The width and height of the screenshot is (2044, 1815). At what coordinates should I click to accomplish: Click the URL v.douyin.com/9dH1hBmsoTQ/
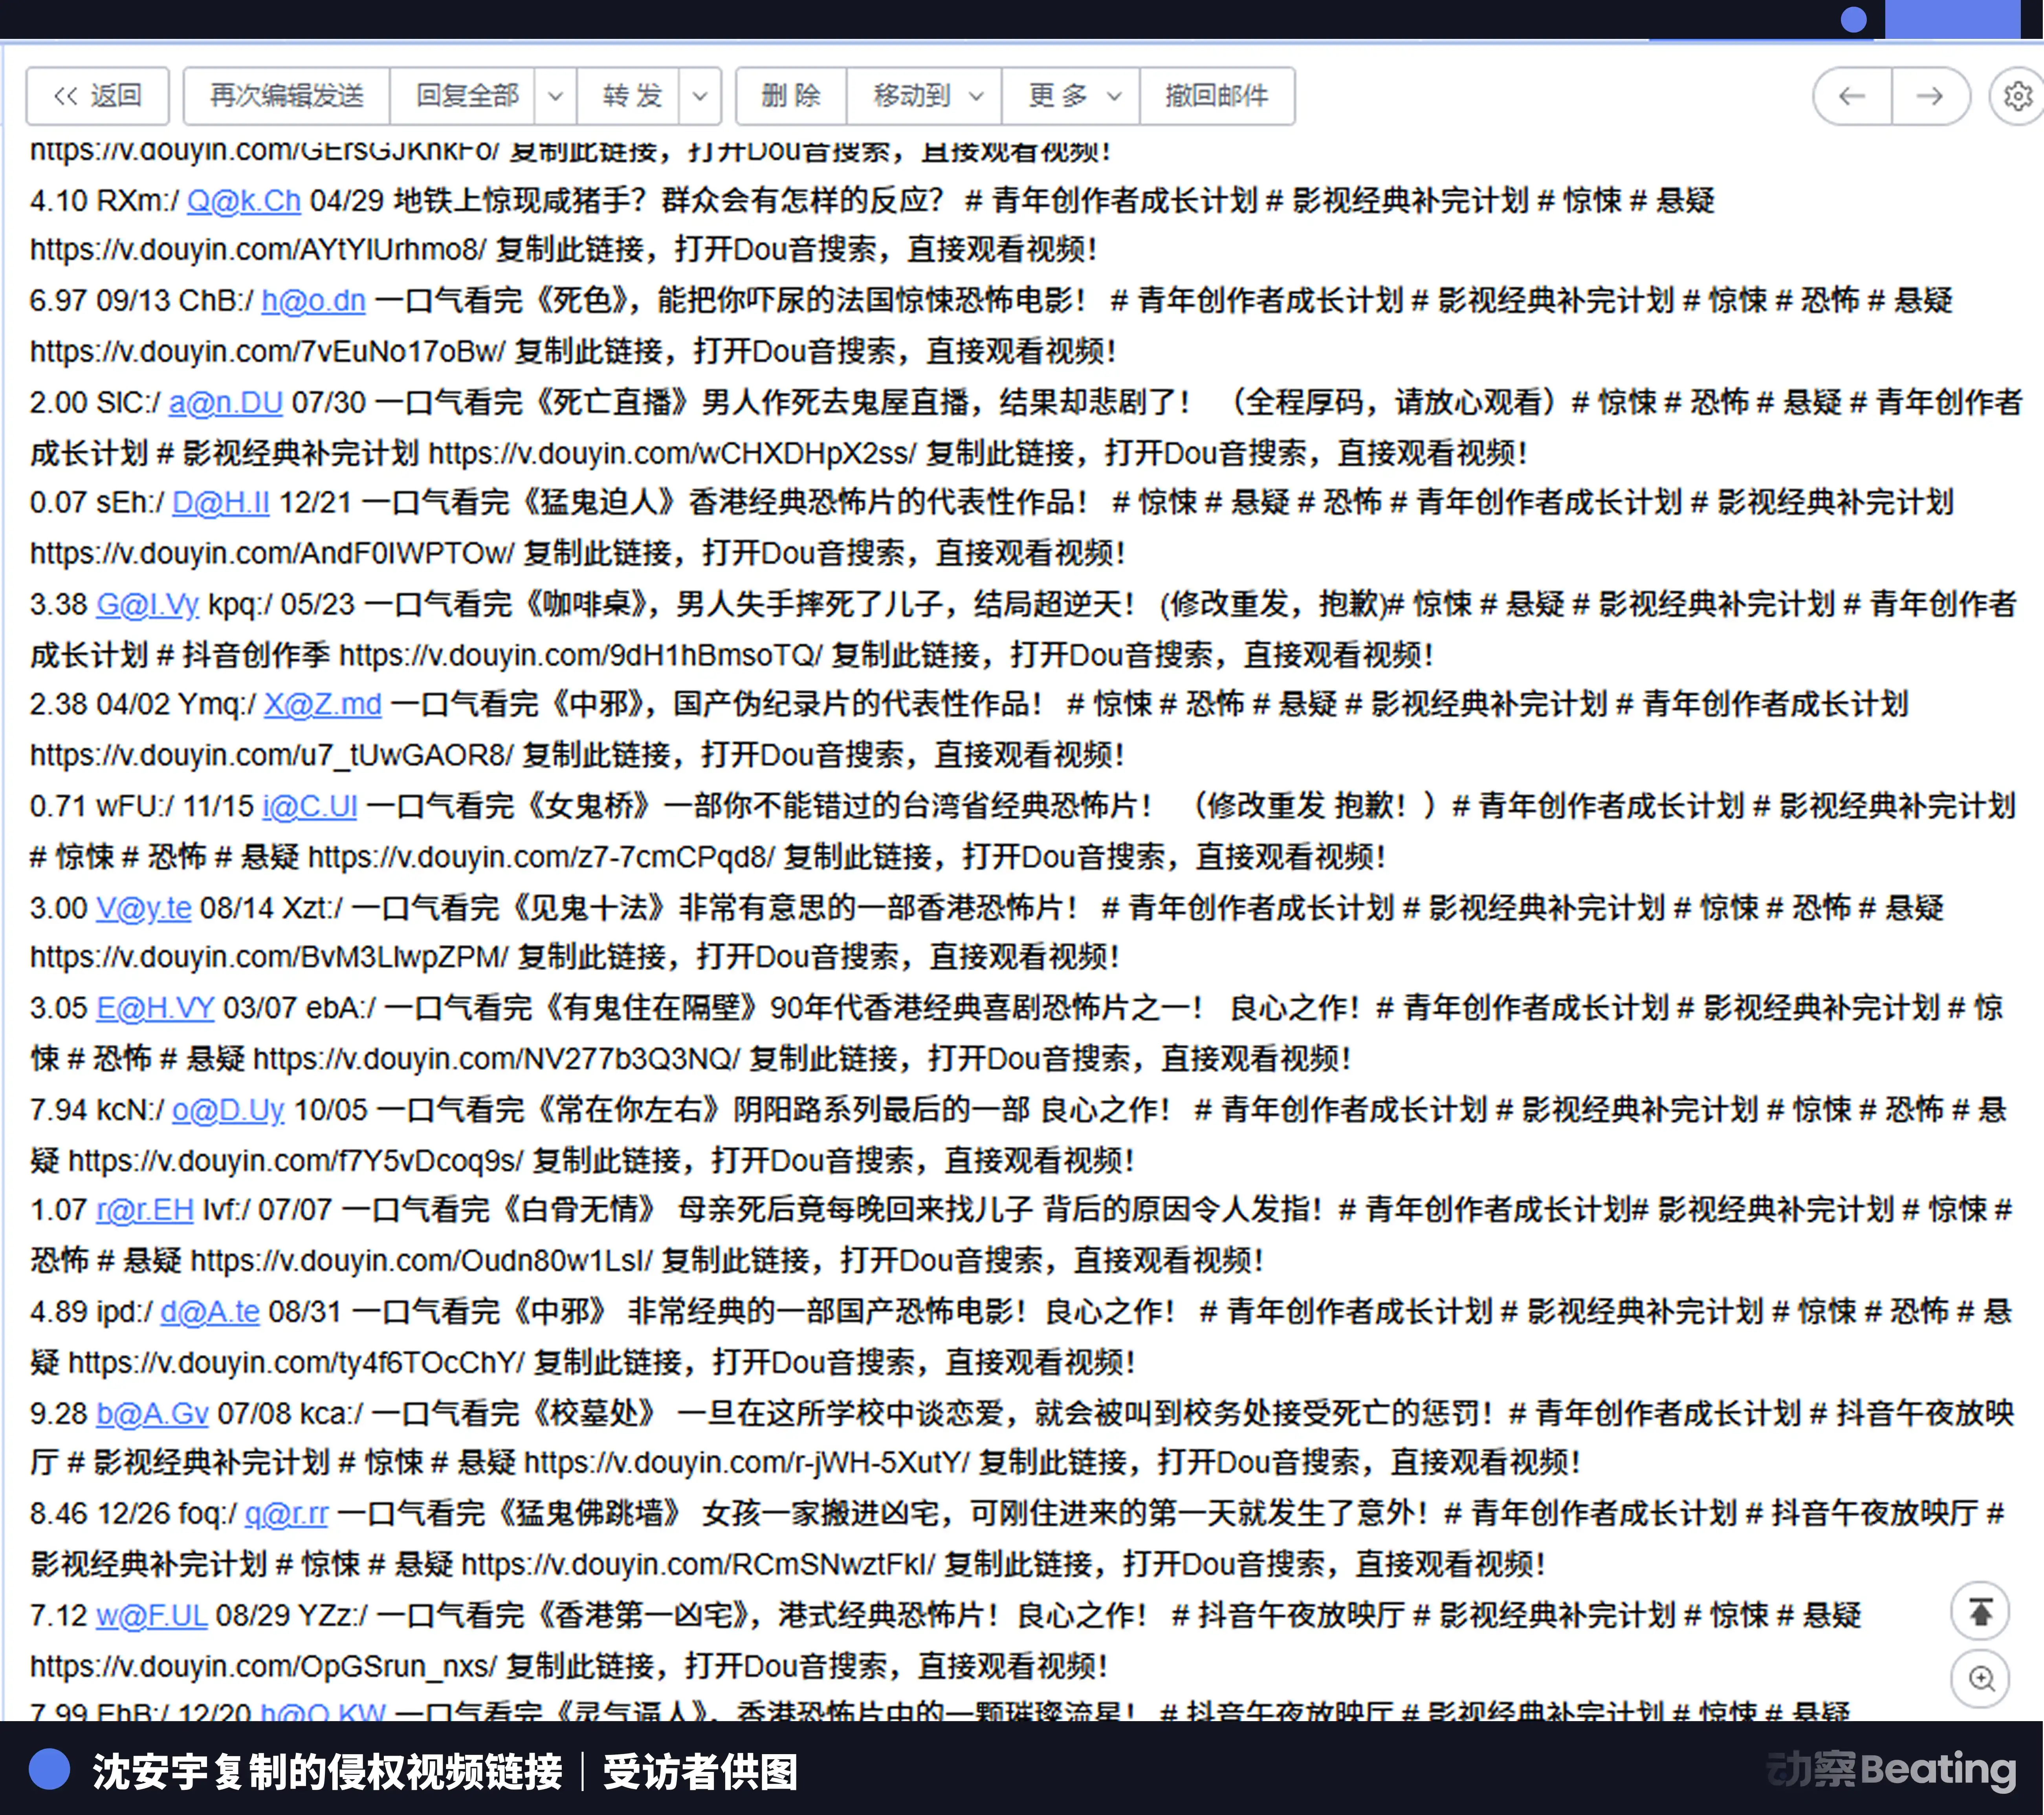(581, 656)
